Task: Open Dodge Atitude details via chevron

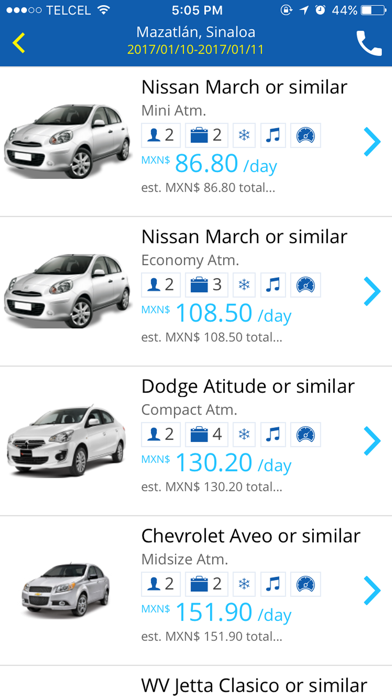Action: [372, 441]
